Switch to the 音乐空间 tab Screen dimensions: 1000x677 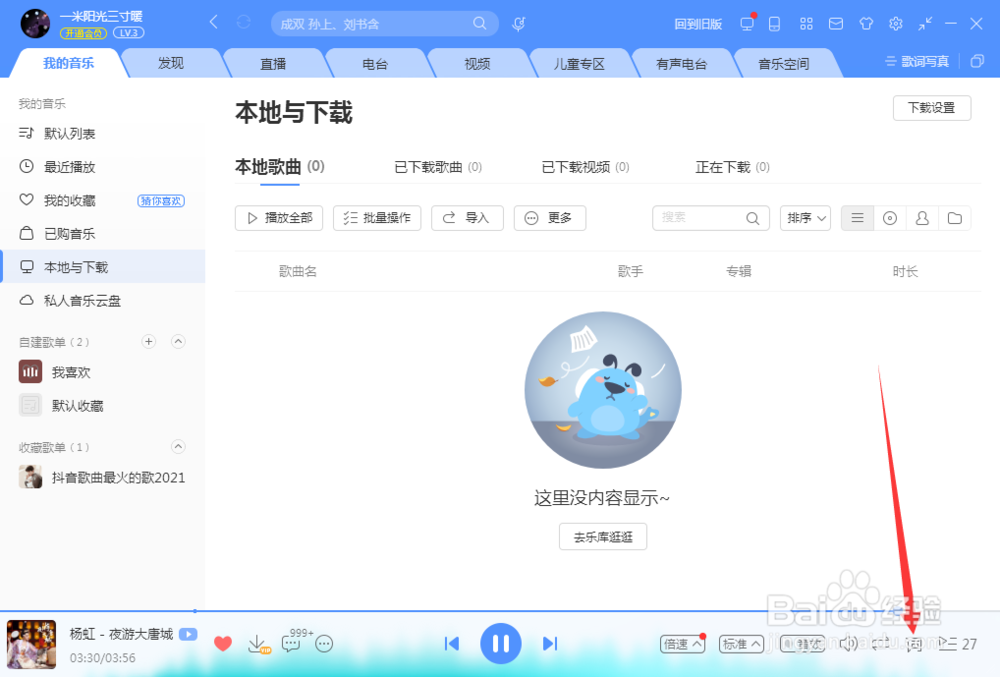783,63
